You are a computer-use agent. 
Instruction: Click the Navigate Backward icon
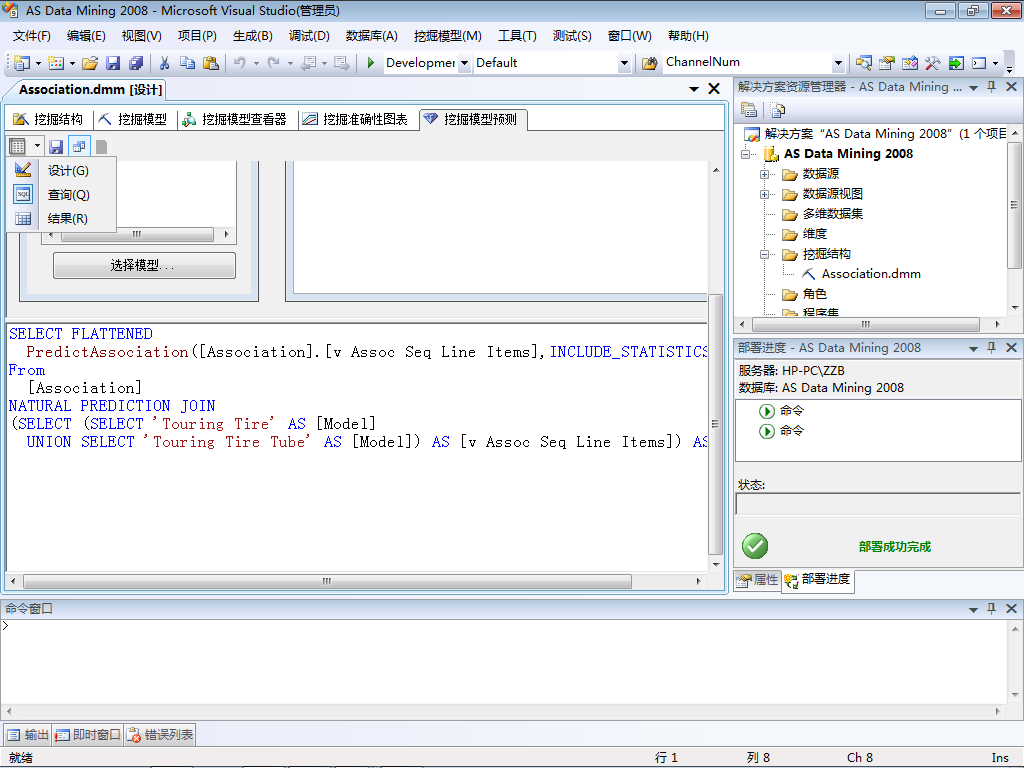[308, 63]
